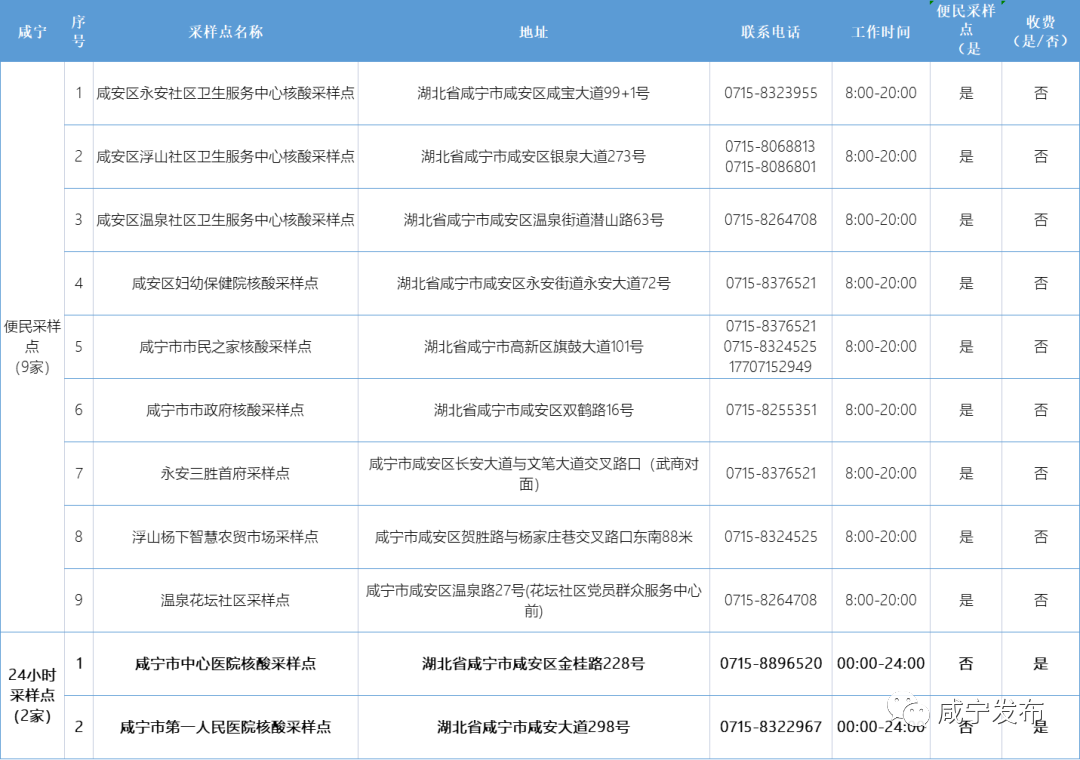
Task: Select the 咸宁市第一人民医院核酸采样点 cell
Action: click(x=225, y=727)
